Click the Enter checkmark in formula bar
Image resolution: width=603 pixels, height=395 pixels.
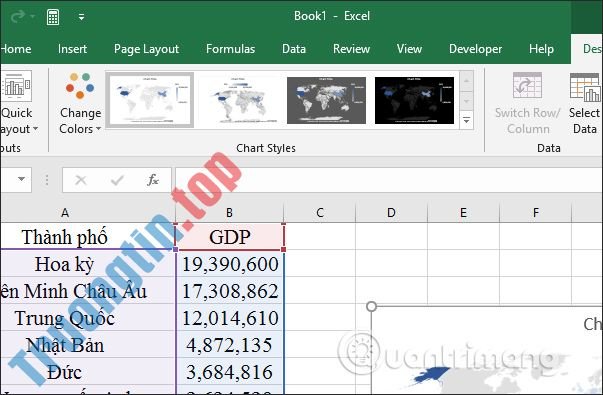coord(117,180)
